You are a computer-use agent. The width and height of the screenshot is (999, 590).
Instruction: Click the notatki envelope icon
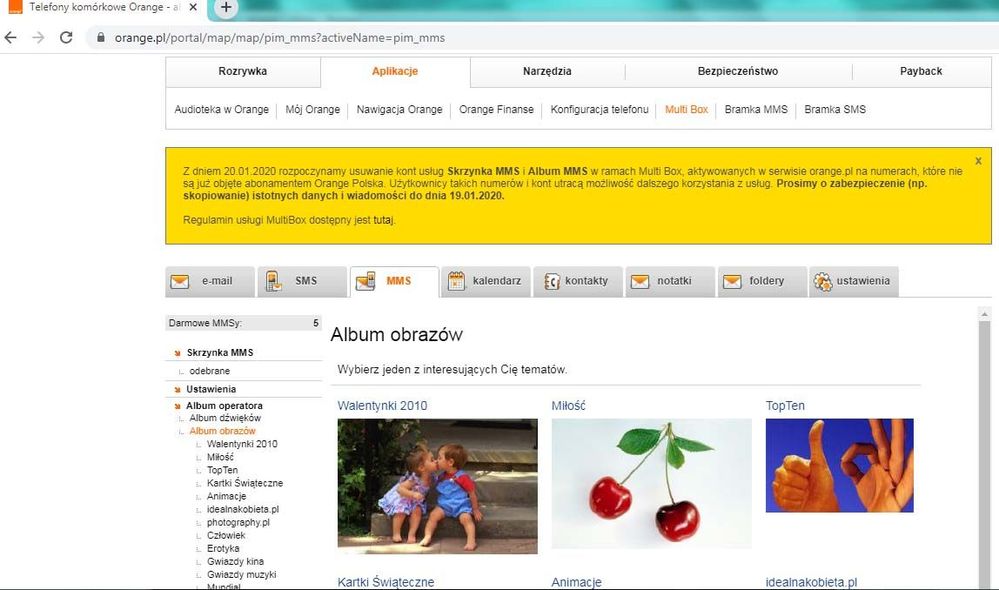point(640,281)
